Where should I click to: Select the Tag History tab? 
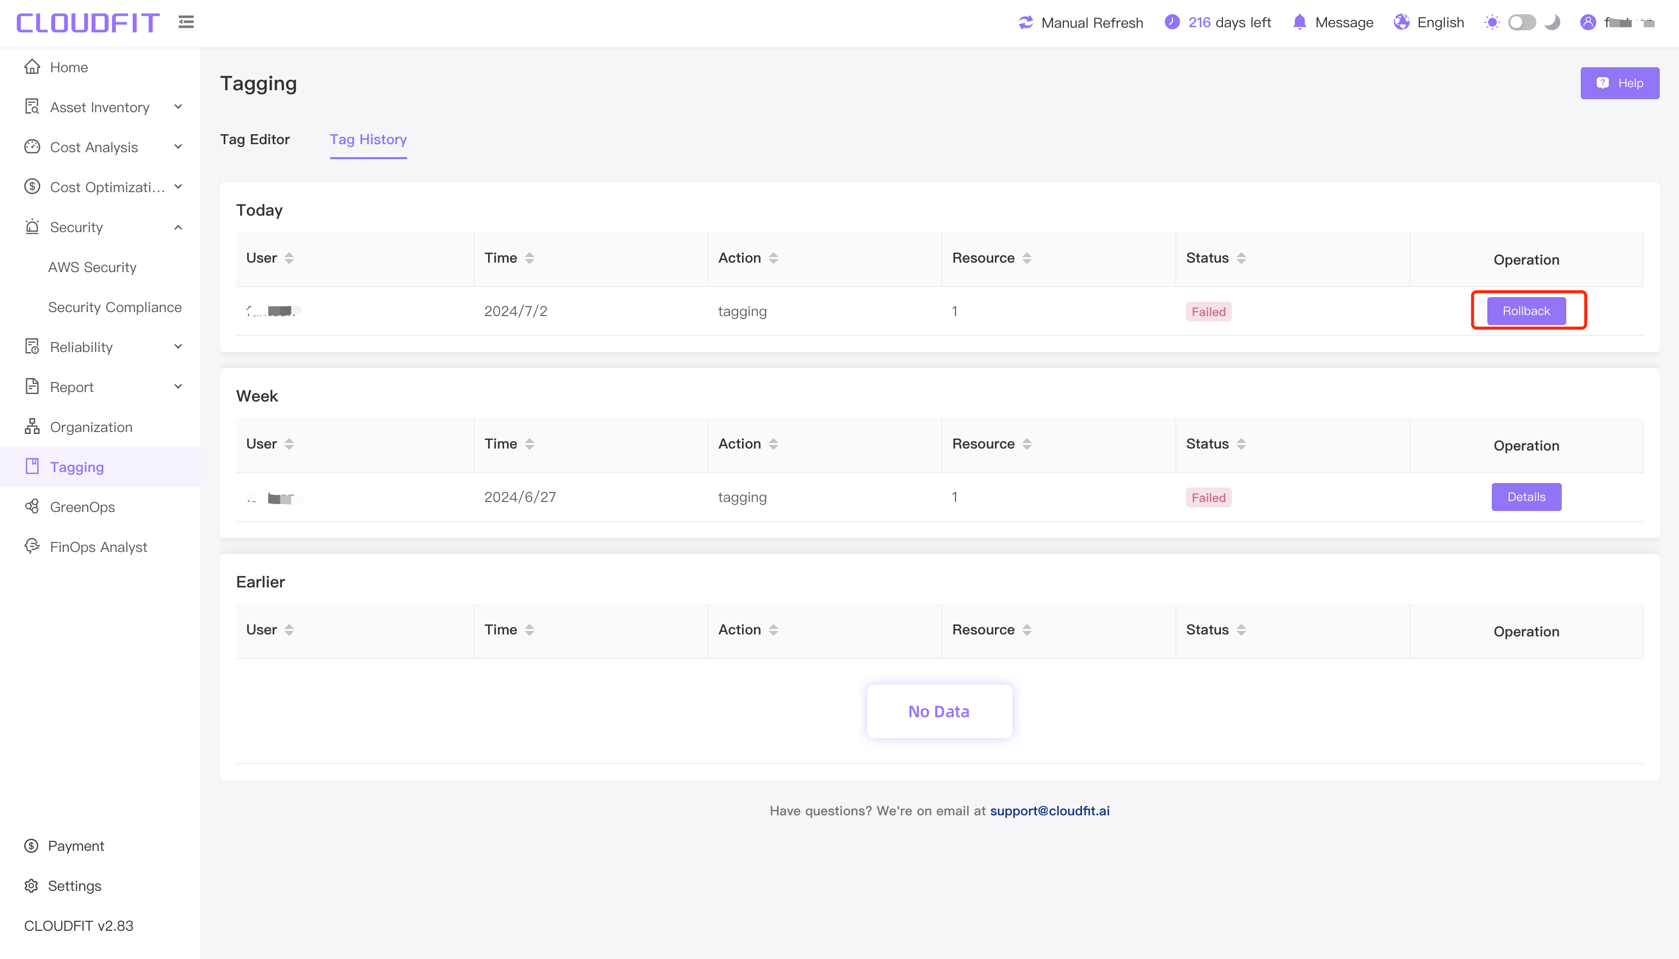pos(368,139)
